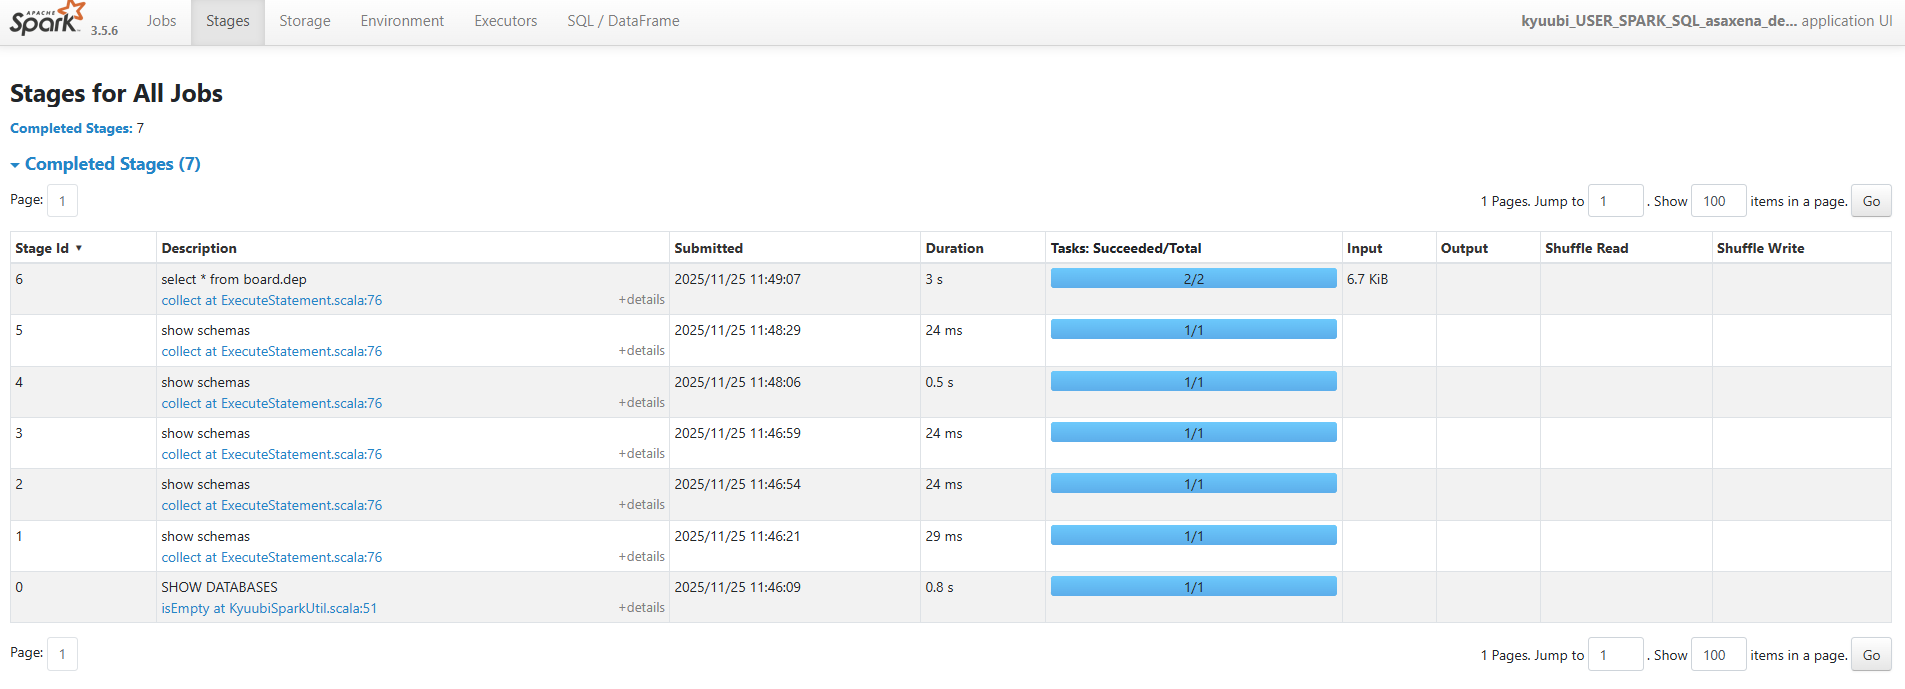The image size is (1905, 689).
Task: Open the Jobs tab
Action: coord(161,21)
